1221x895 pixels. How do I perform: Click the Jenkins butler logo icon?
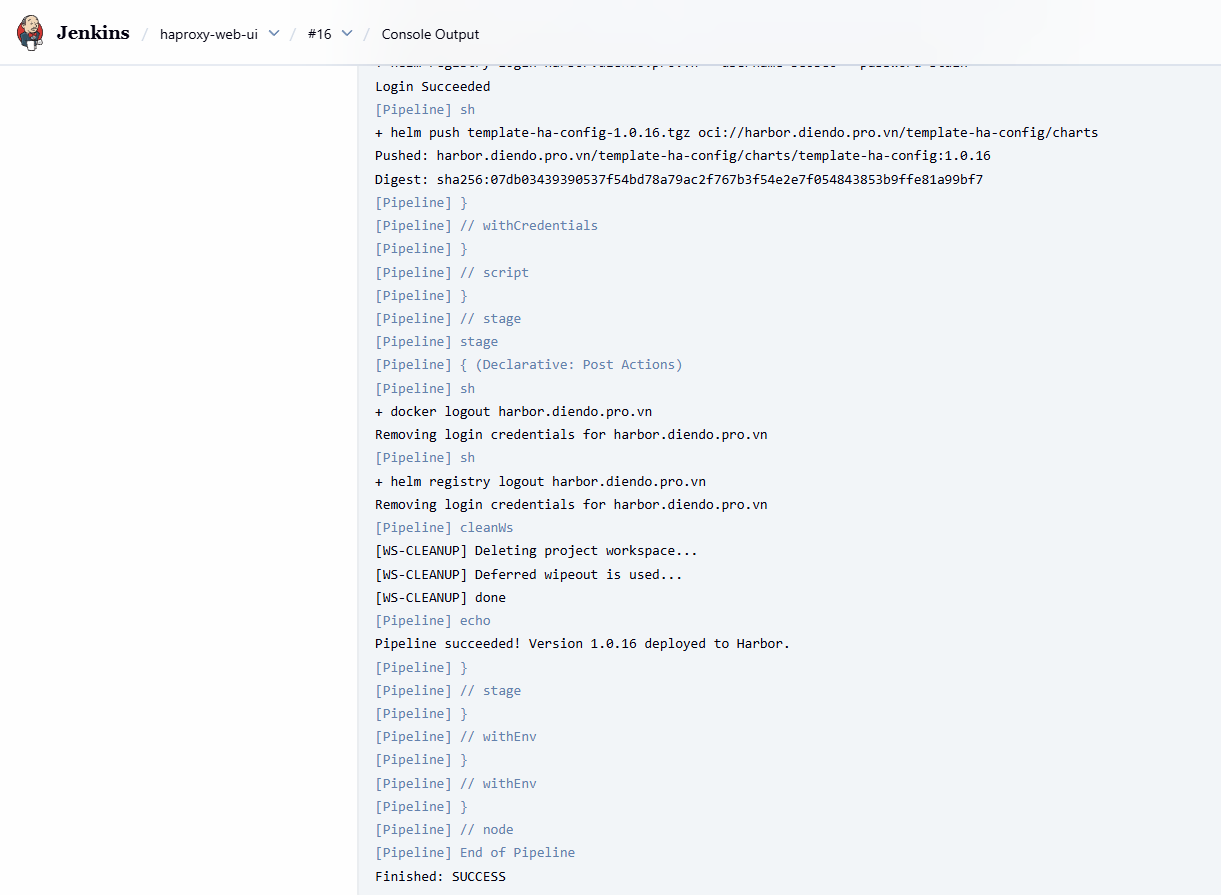coord(31,33)
